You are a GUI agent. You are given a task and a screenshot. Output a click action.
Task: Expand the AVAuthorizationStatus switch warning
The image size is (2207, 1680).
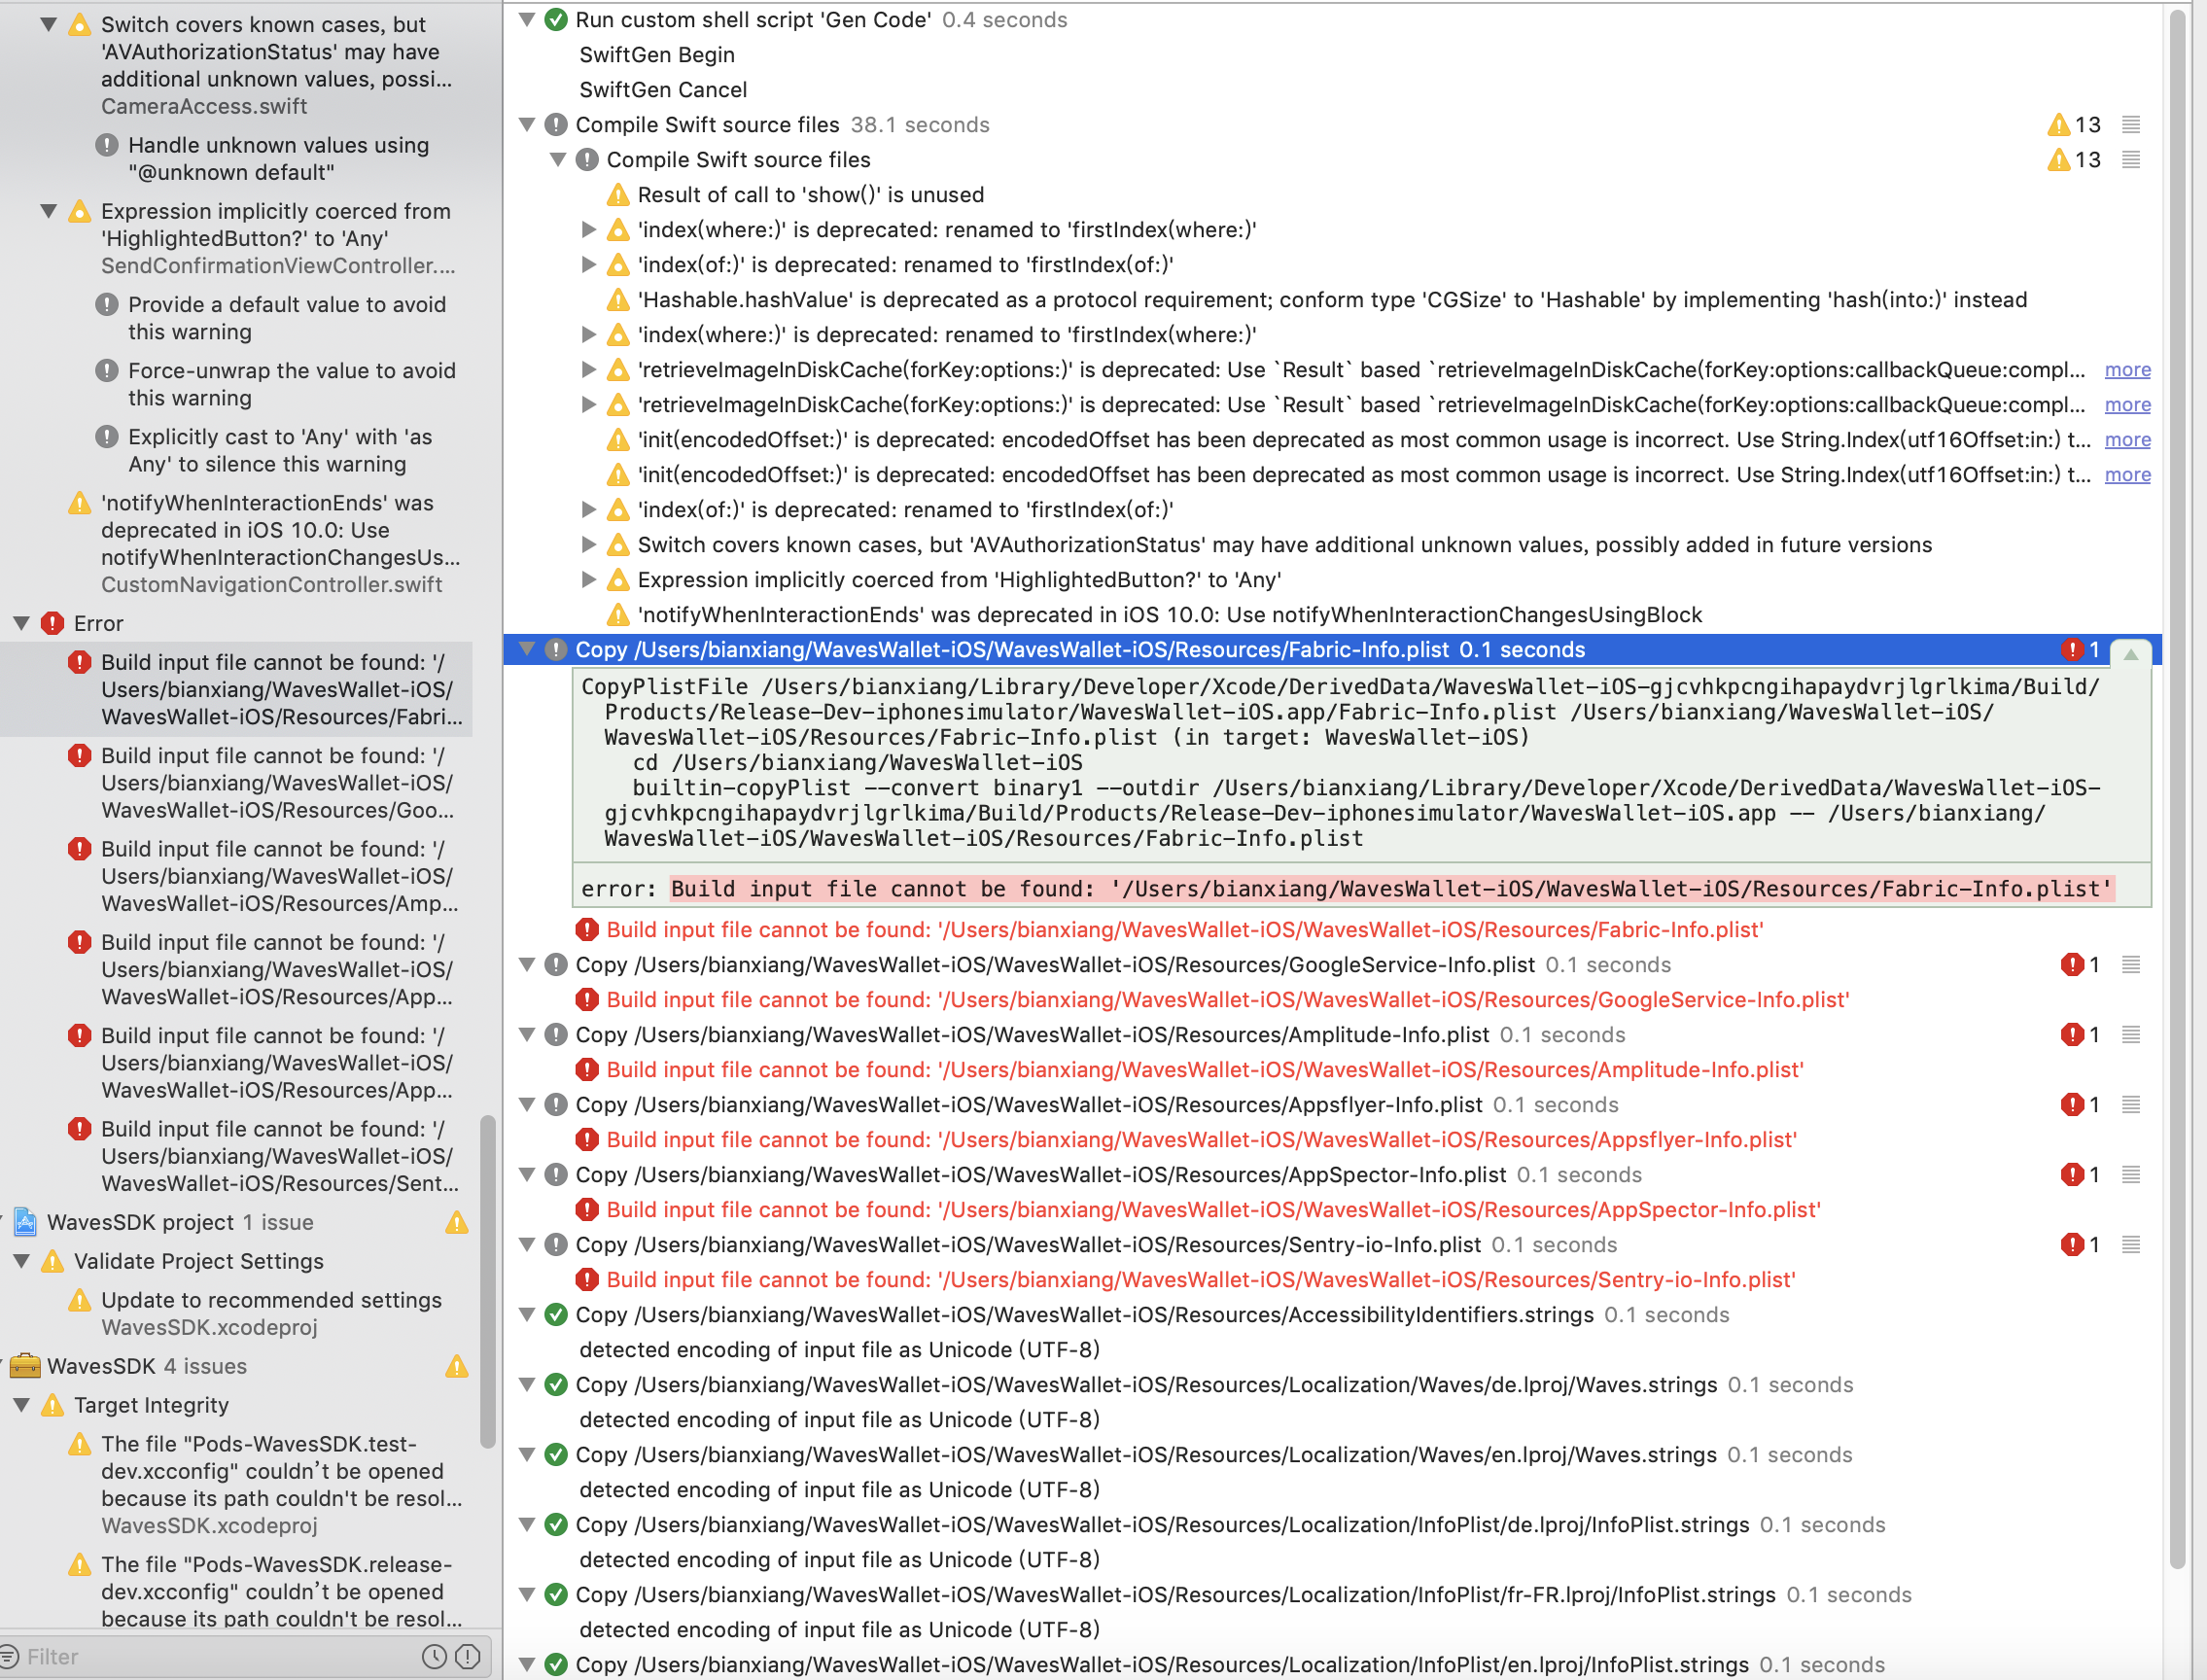point(589,545)
